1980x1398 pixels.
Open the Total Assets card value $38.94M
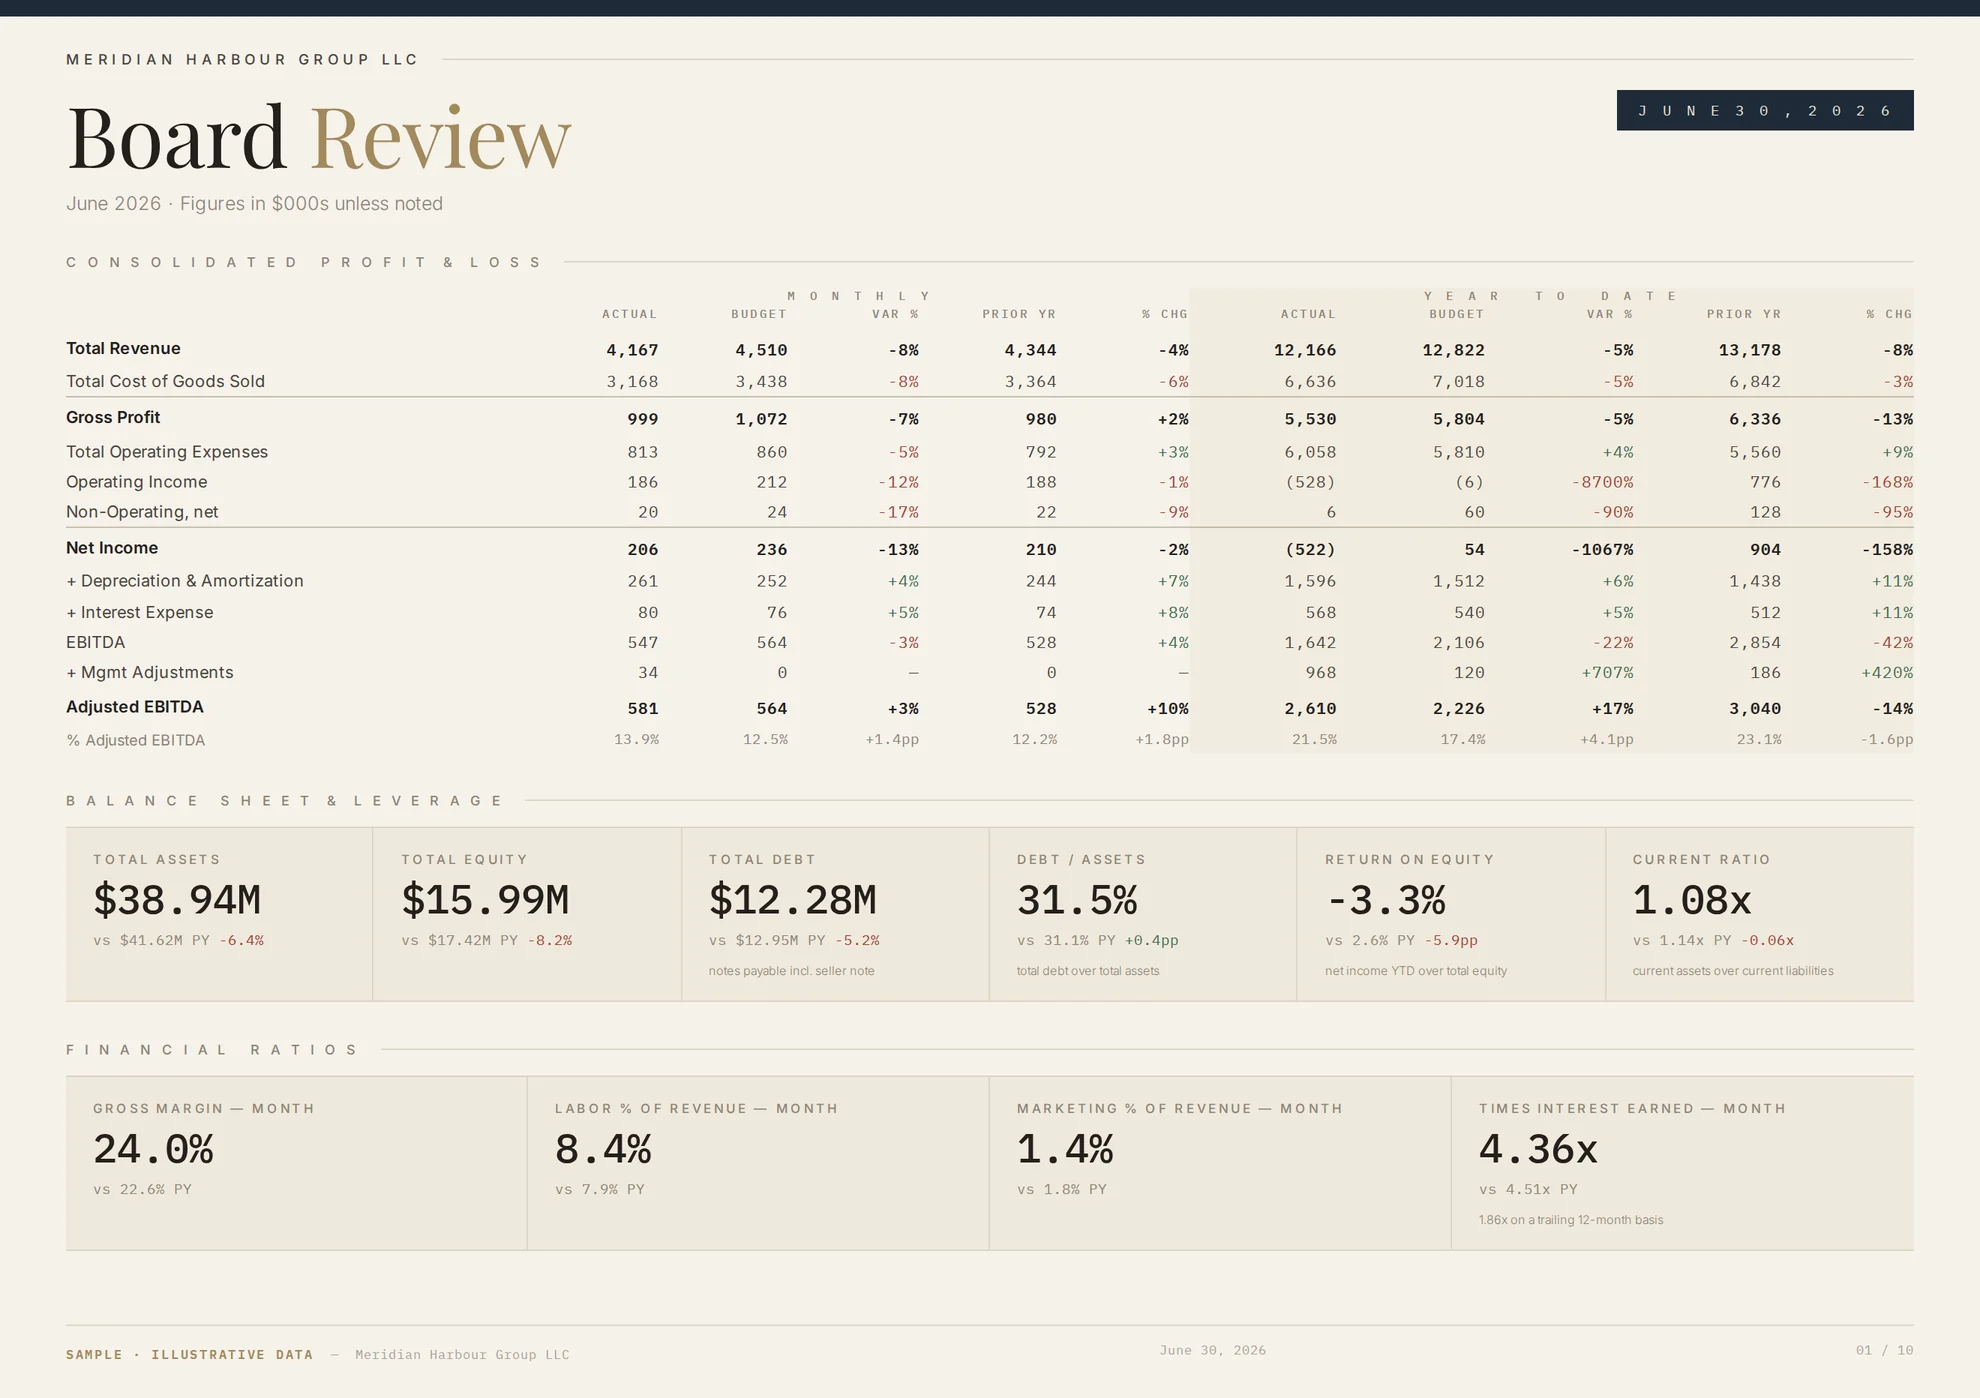pos(177,900)
